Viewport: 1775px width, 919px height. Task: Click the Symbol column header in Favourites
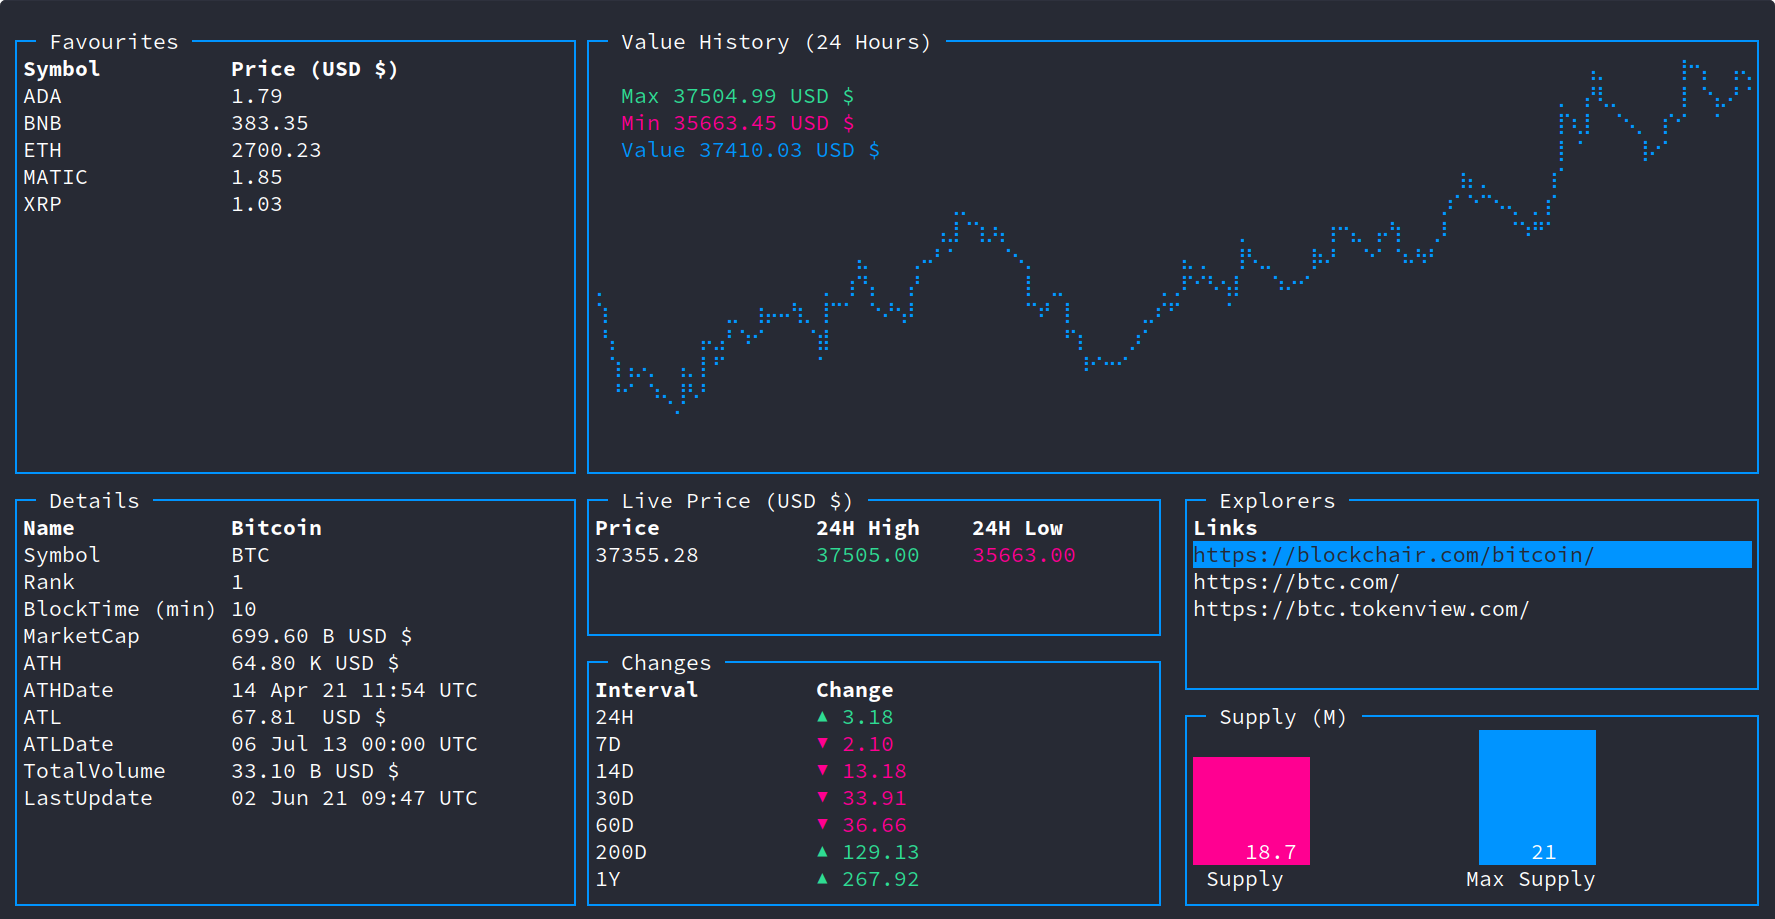click(x=62, y=69)
